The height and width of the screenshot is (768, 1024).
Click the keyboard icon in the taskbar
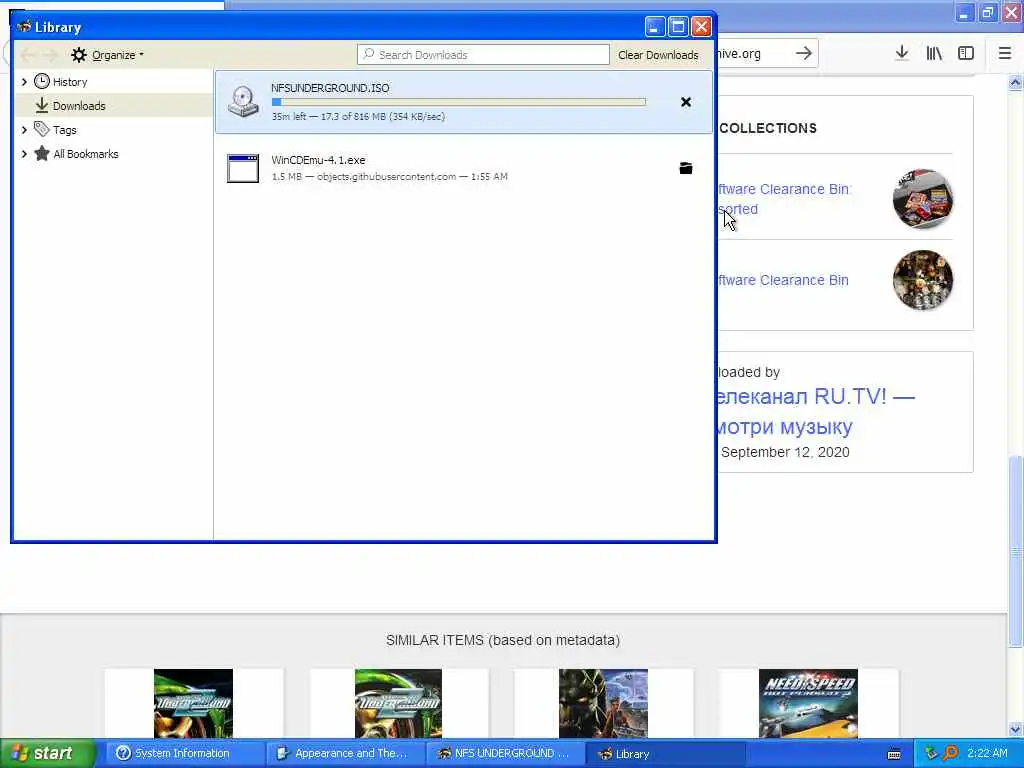(894, 754)
